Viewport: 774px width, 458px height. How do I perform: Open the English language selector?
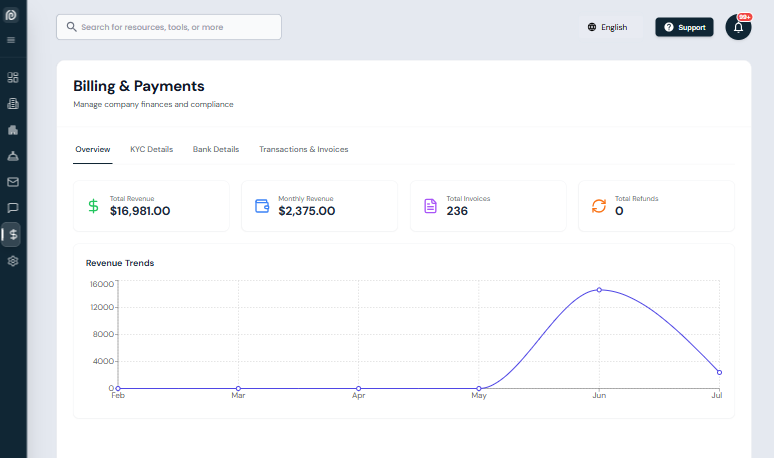point(607,27)
